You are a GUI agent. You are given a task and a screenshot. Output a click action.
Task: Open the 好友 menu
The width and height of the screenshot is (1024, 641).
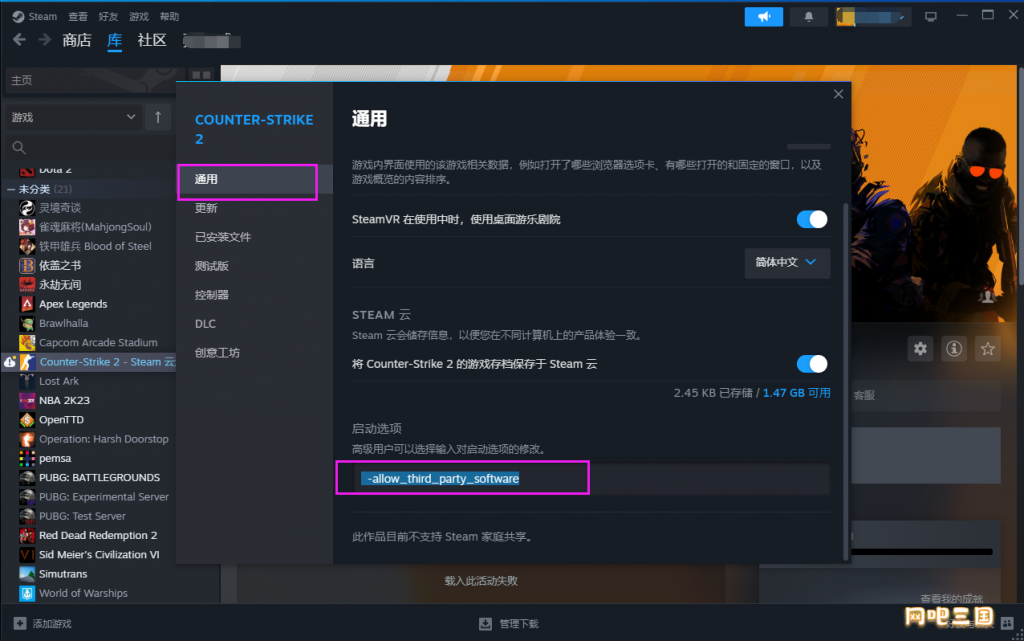coord(108,16)
